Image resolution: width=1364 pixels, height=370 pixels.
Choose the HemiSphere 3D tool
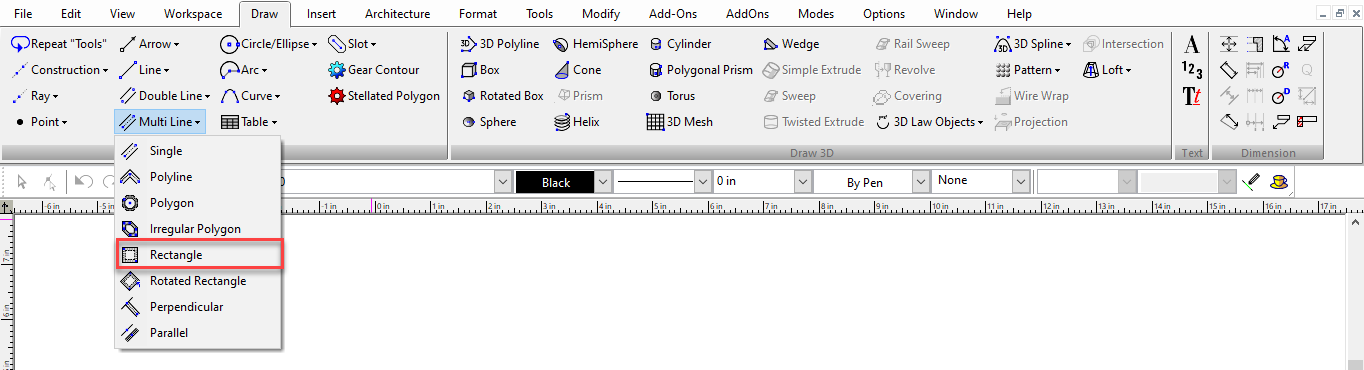(595, 44)
